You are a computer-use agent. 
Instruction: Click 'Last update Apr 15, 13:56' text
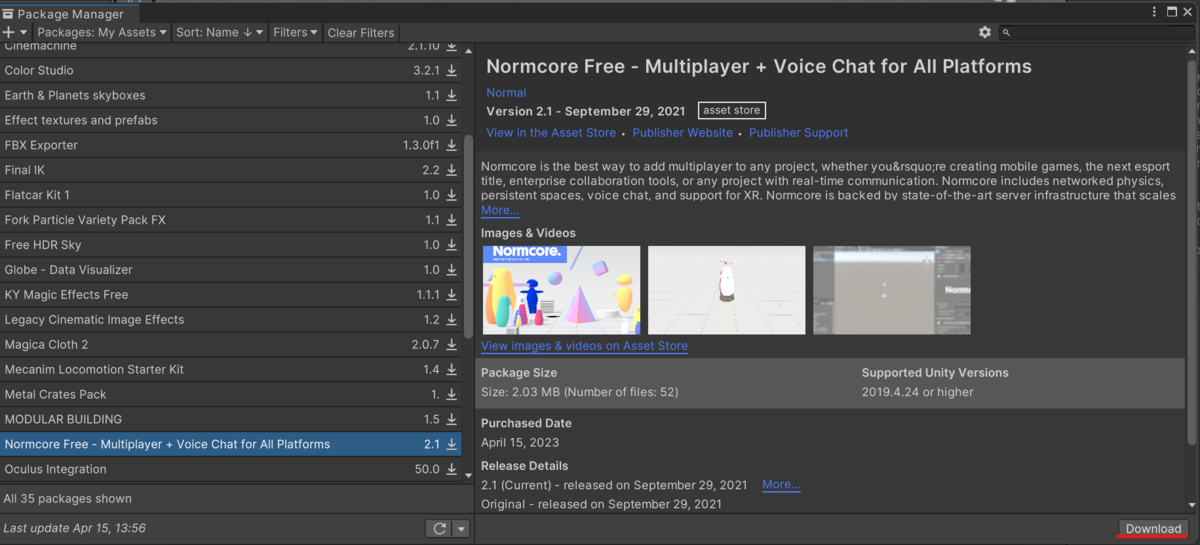(x=75, y=528)
